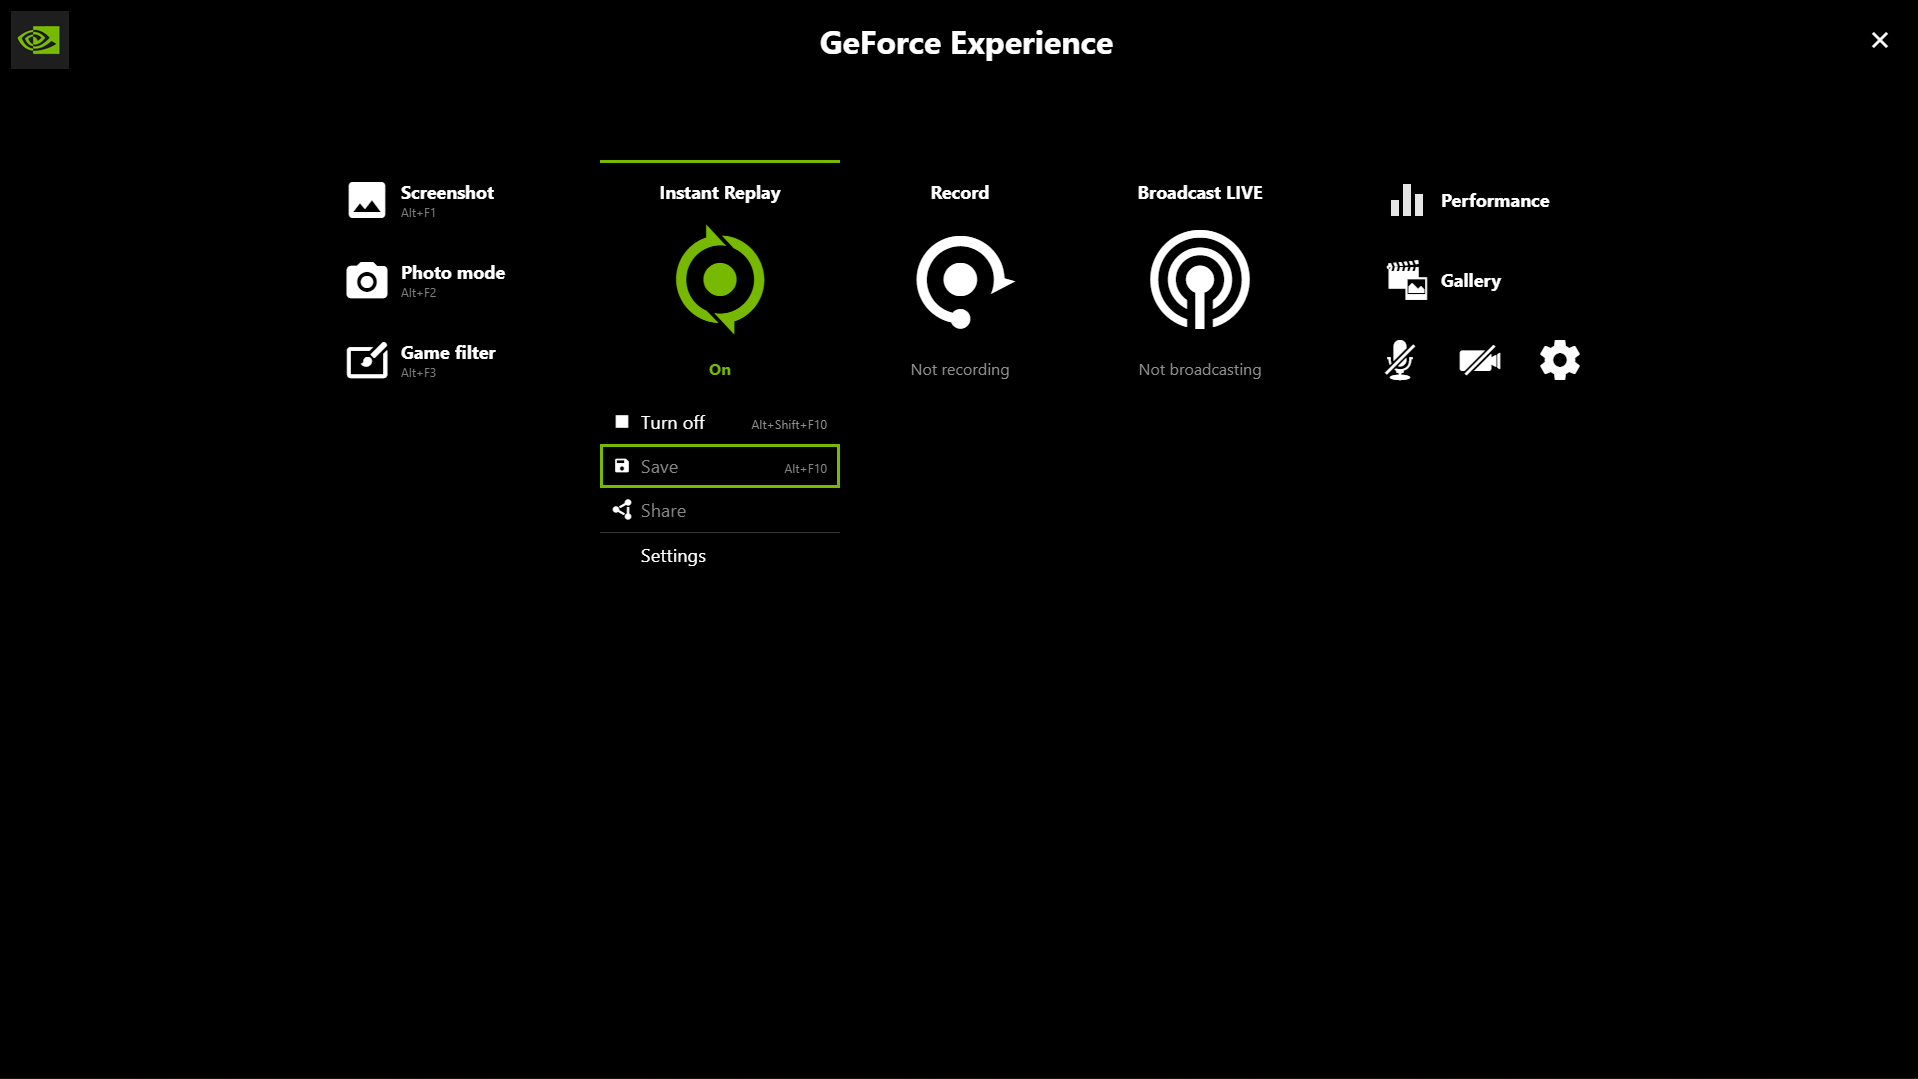The width and height of the screenshot is (1918, 1079).
Task: Click the Broadcast LIVE label
Action: [1200, 193]
